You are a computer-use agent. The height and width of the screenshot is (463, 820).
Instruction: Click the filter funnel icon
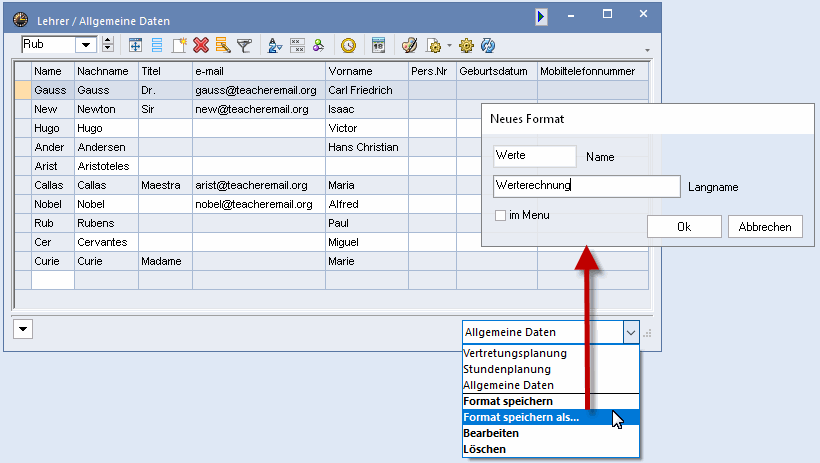244,46
